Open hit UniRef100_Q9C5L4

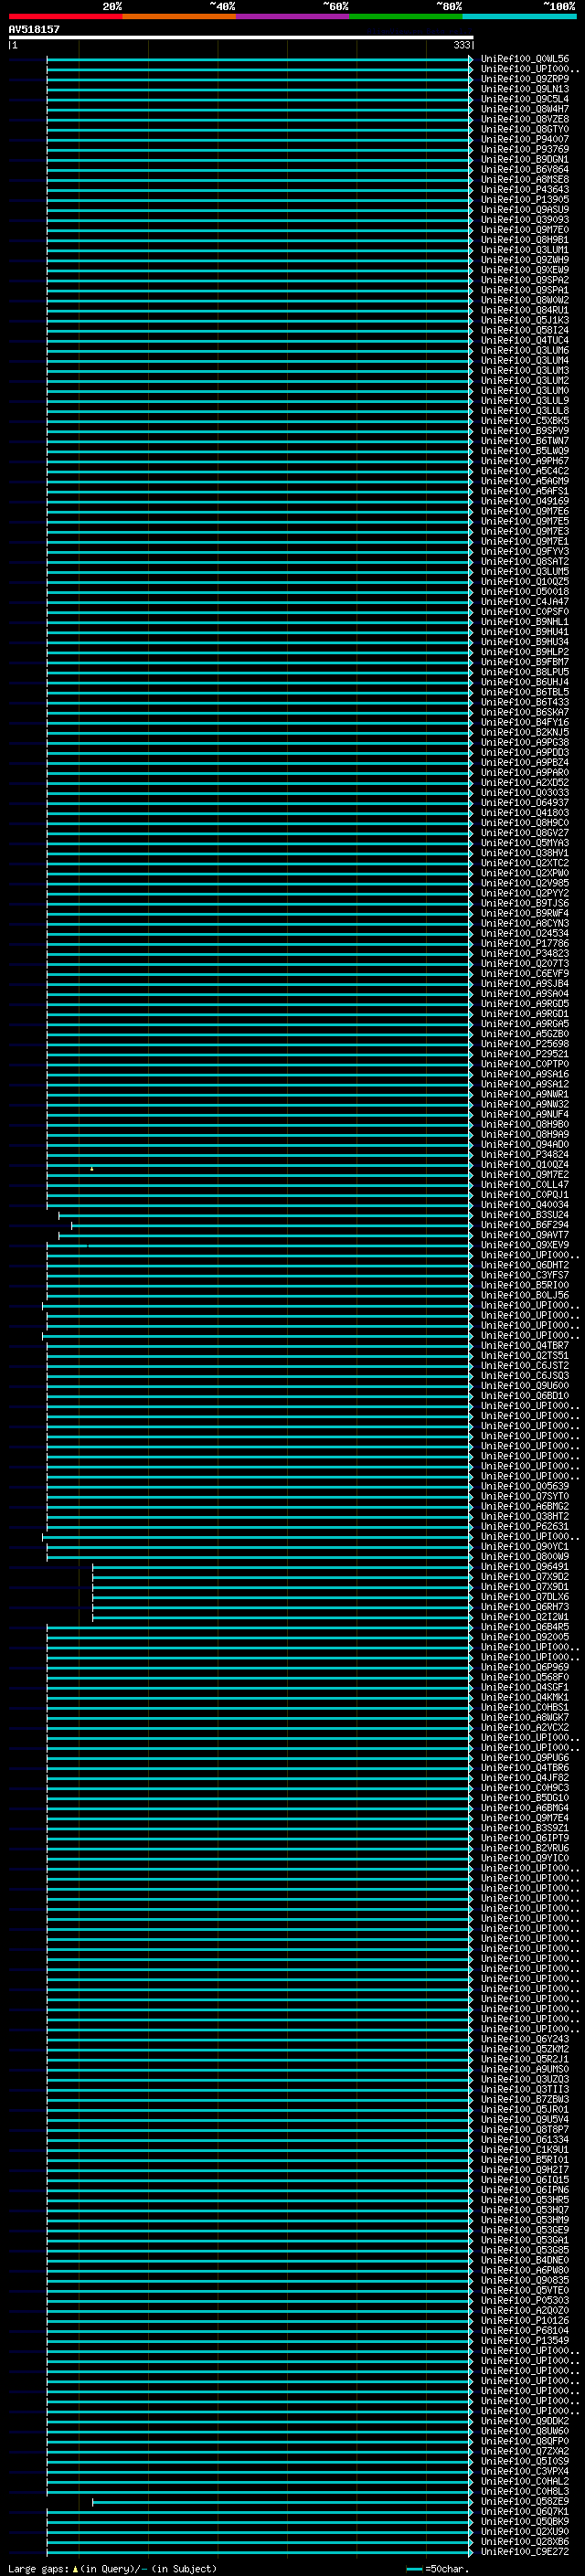coord(525,99)
